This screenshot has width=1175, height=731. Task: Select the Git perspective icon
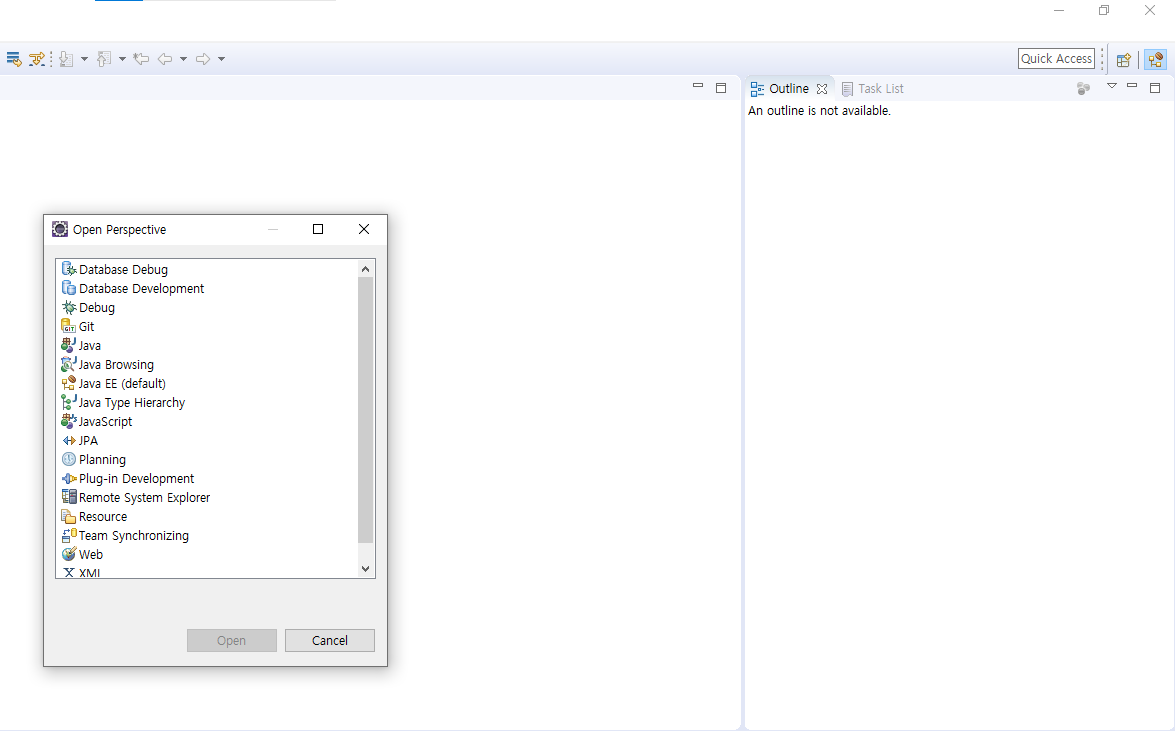click(68, 326)
